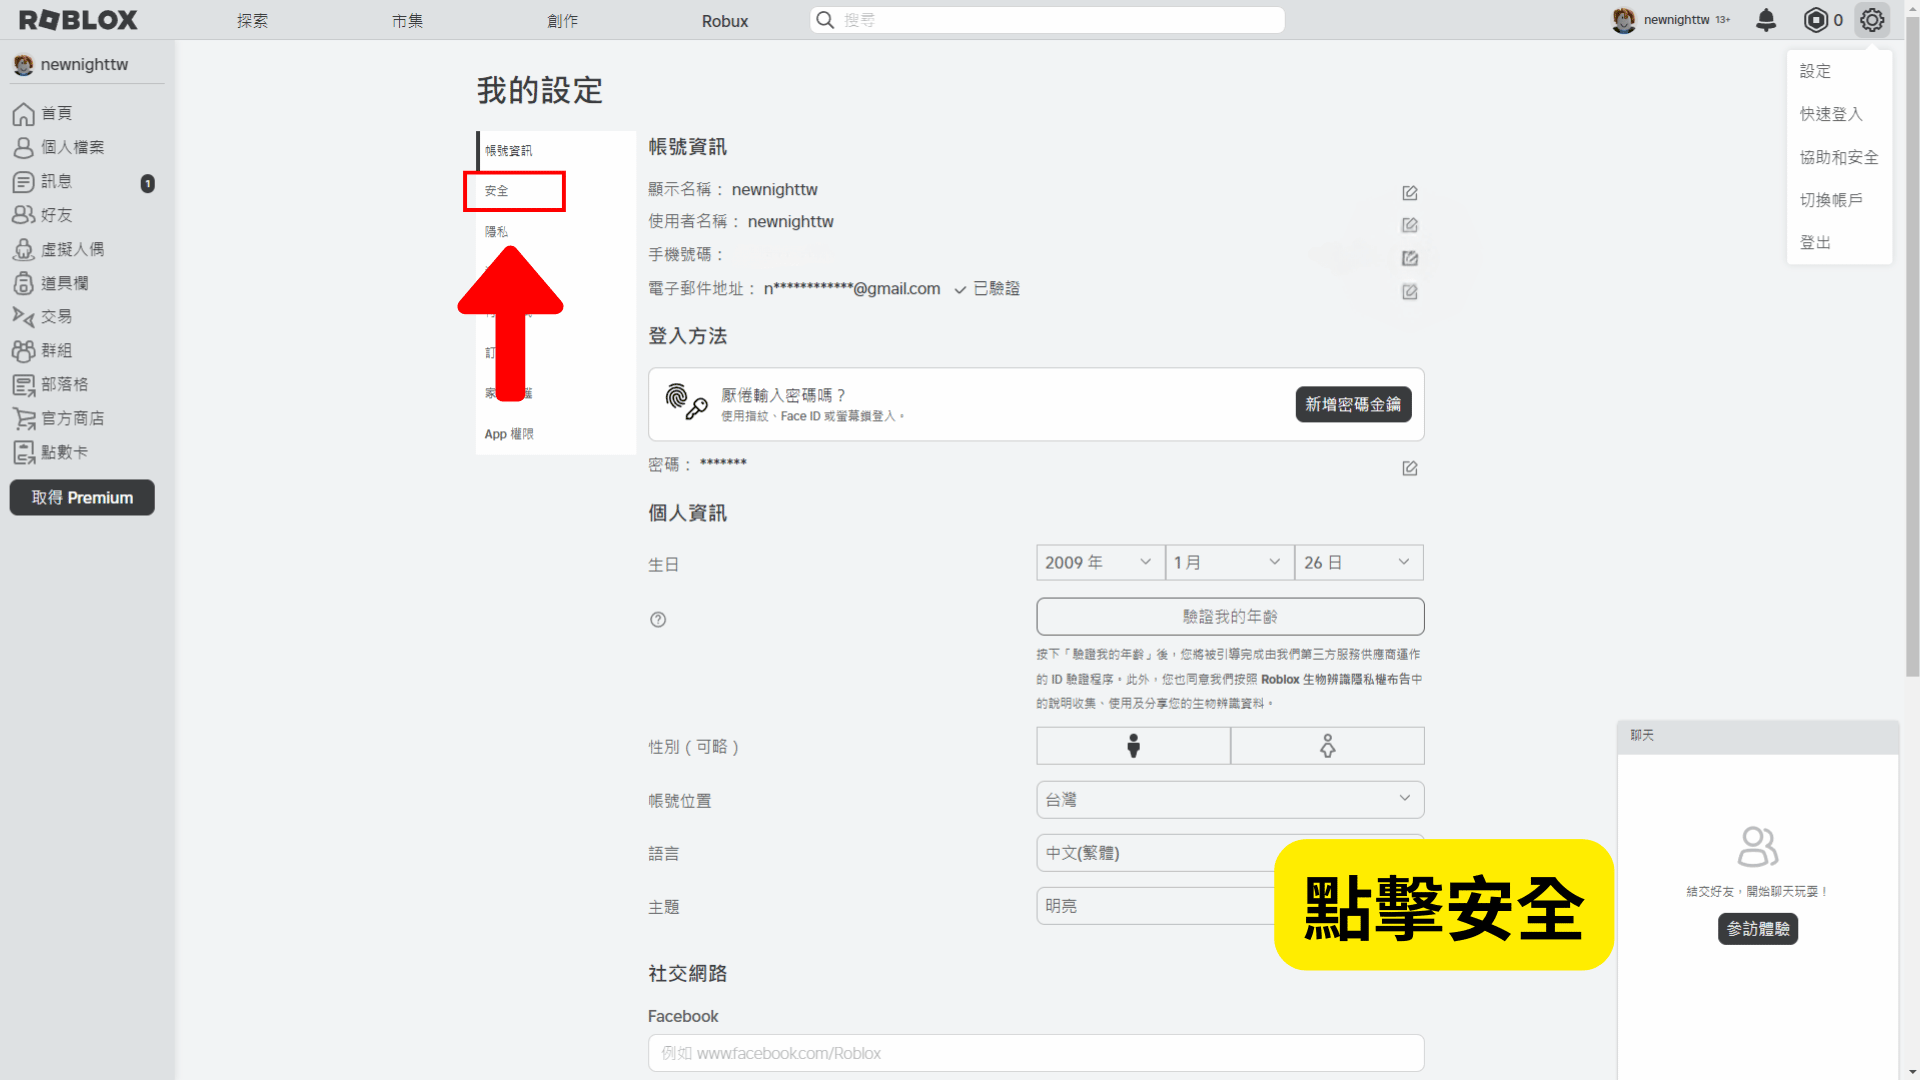Select the female gender option
This screenshot has height=1080, width=1920.
pyautogui.click(x=1327, y=746)
